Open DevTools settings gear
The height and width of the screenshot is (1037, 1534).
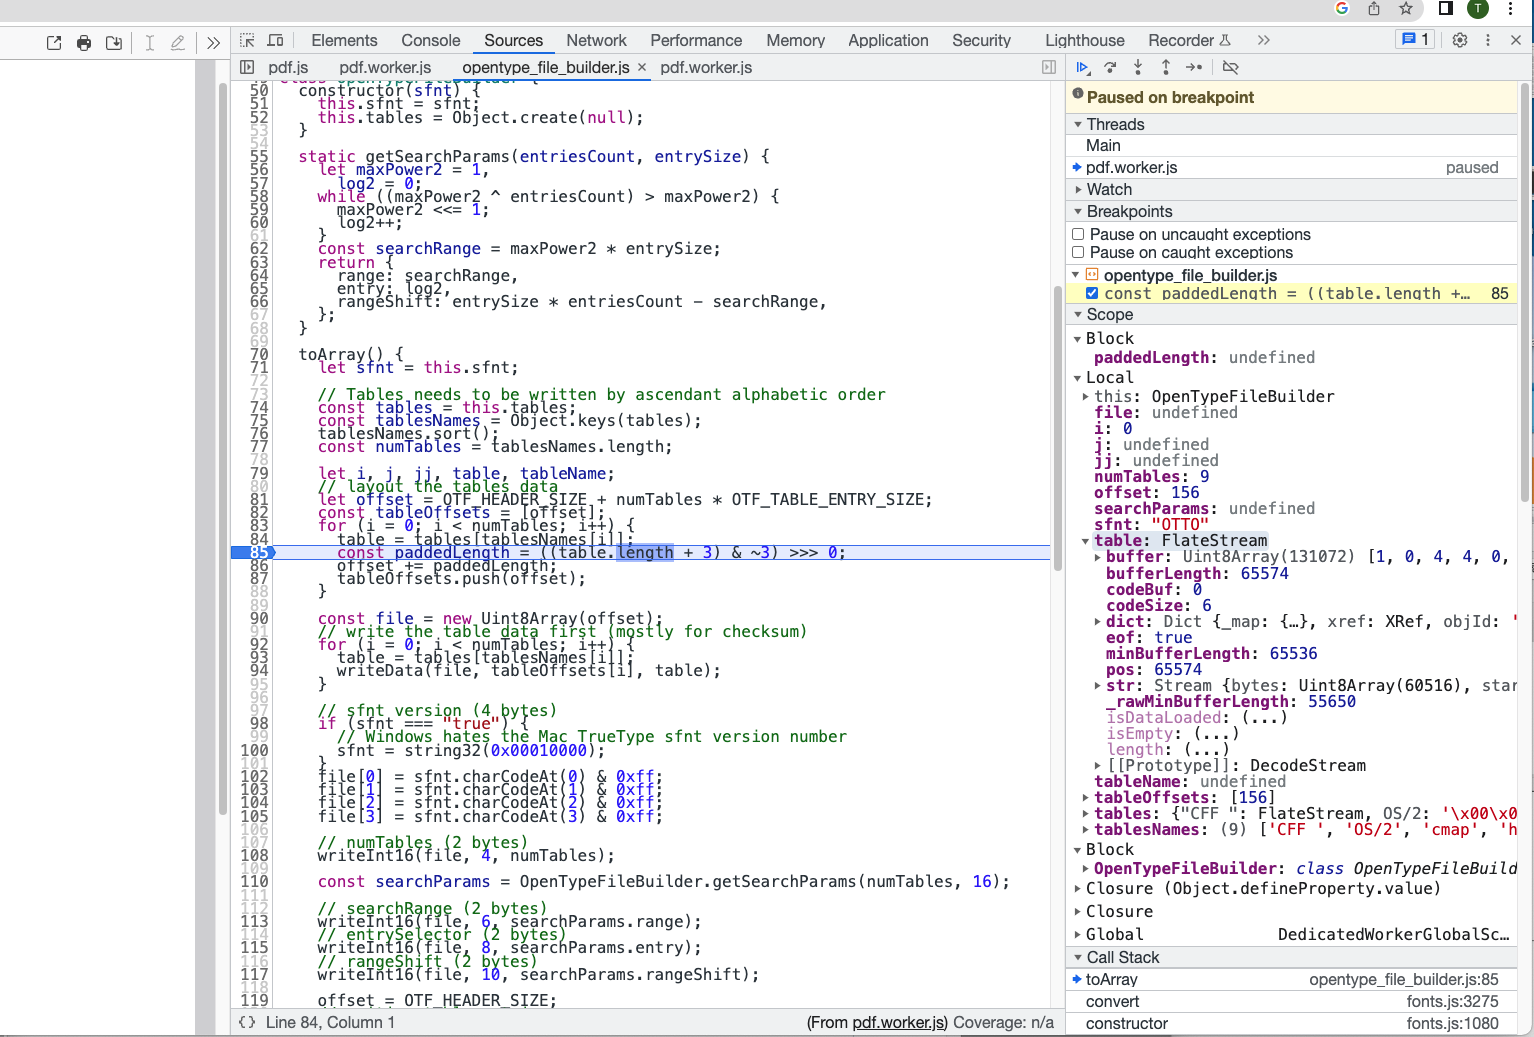tap(1460, 40)
